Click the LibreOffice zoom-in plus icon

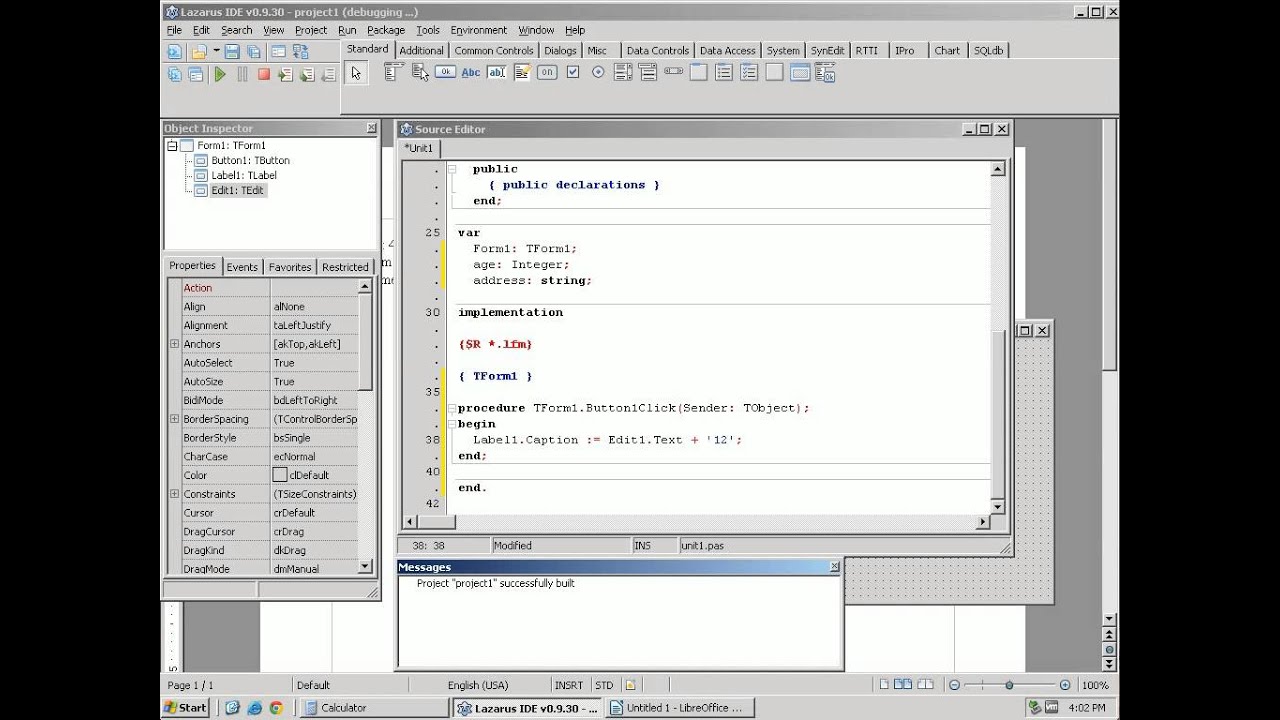point(1065,685)
